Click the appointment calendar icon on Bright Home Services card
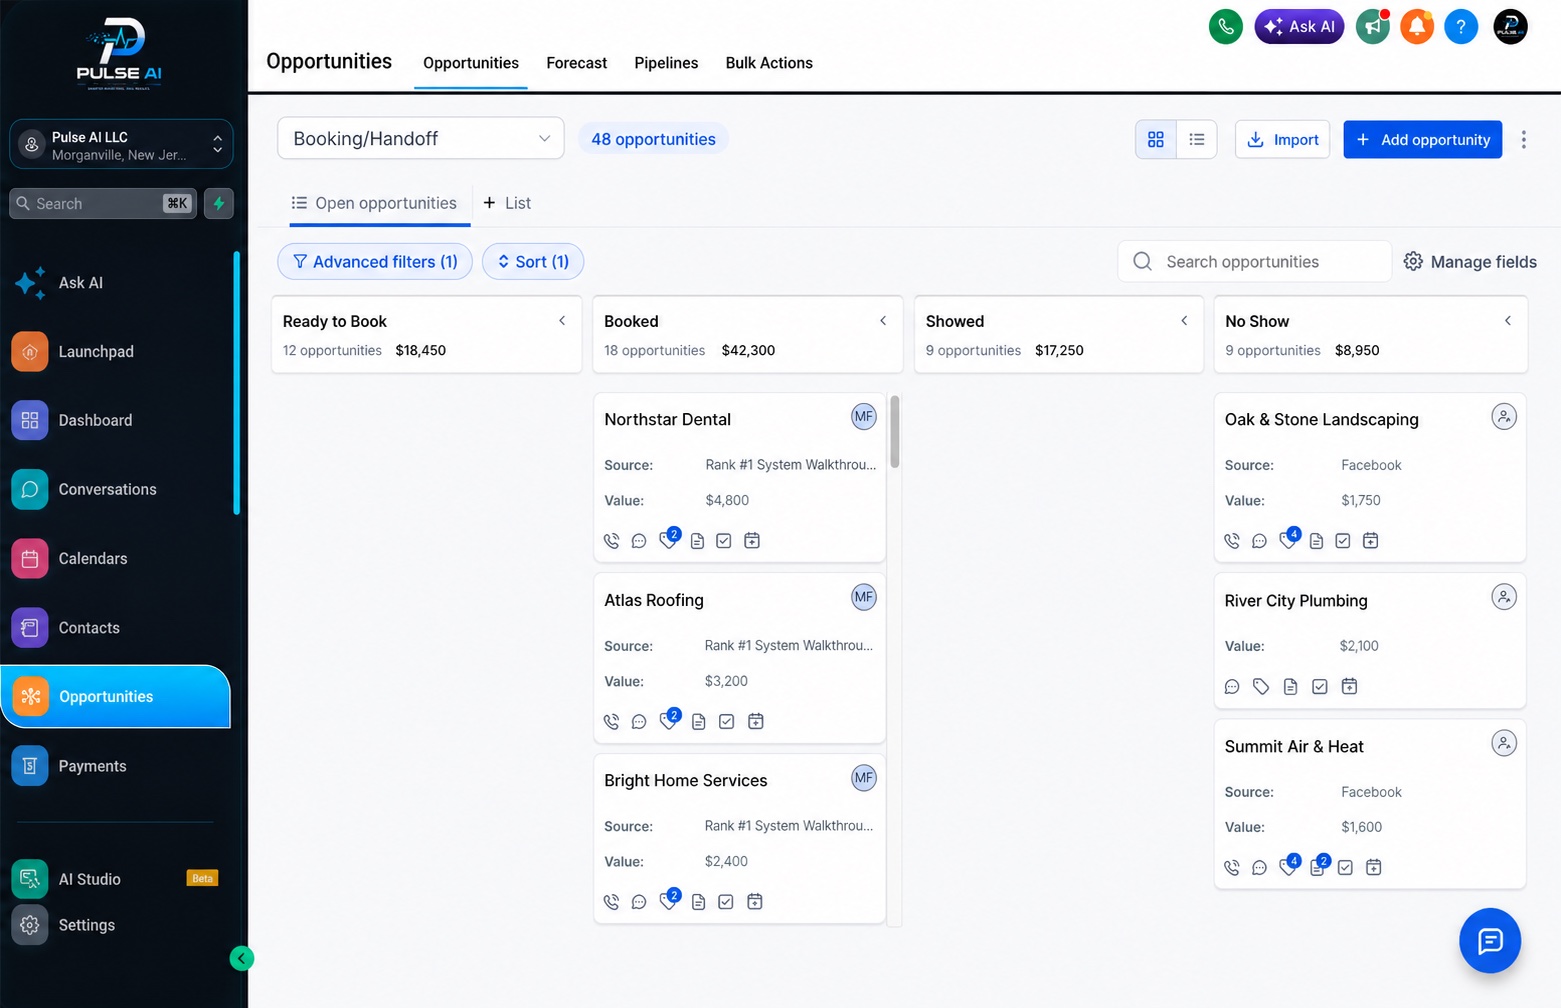The height and width of the screenshot is (1008, 1561). click(x=755, y=902)
